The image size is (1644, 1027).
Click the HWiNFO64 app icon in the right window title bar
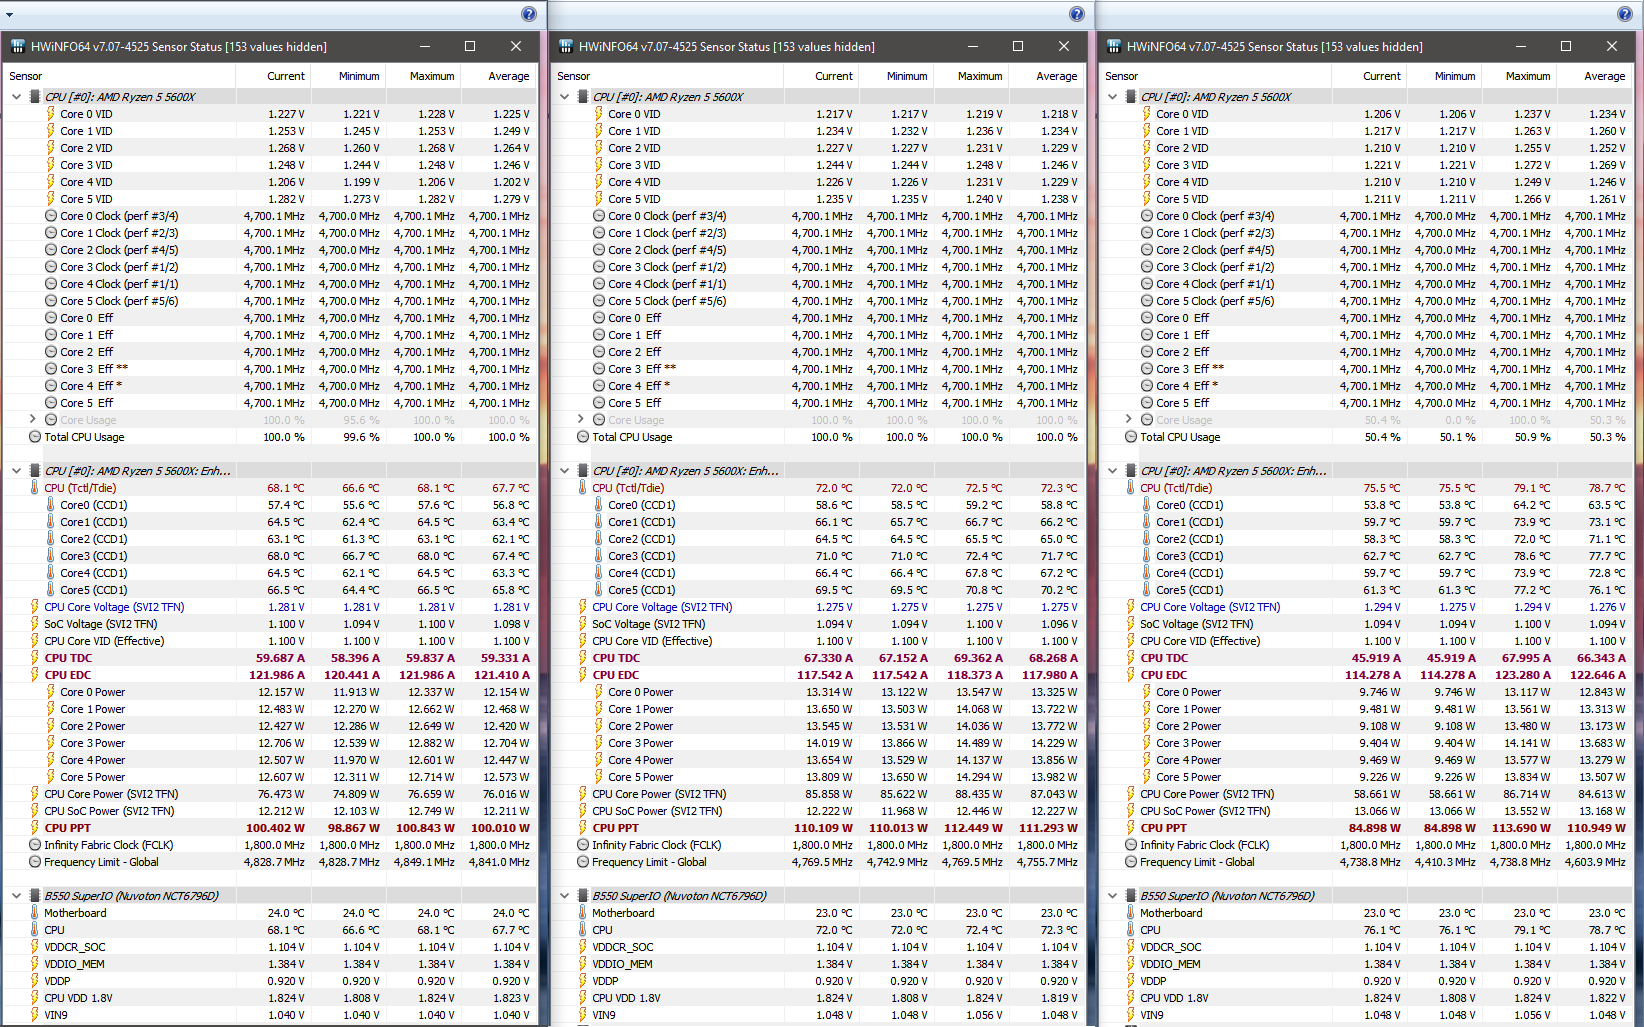coord(1114,46)
